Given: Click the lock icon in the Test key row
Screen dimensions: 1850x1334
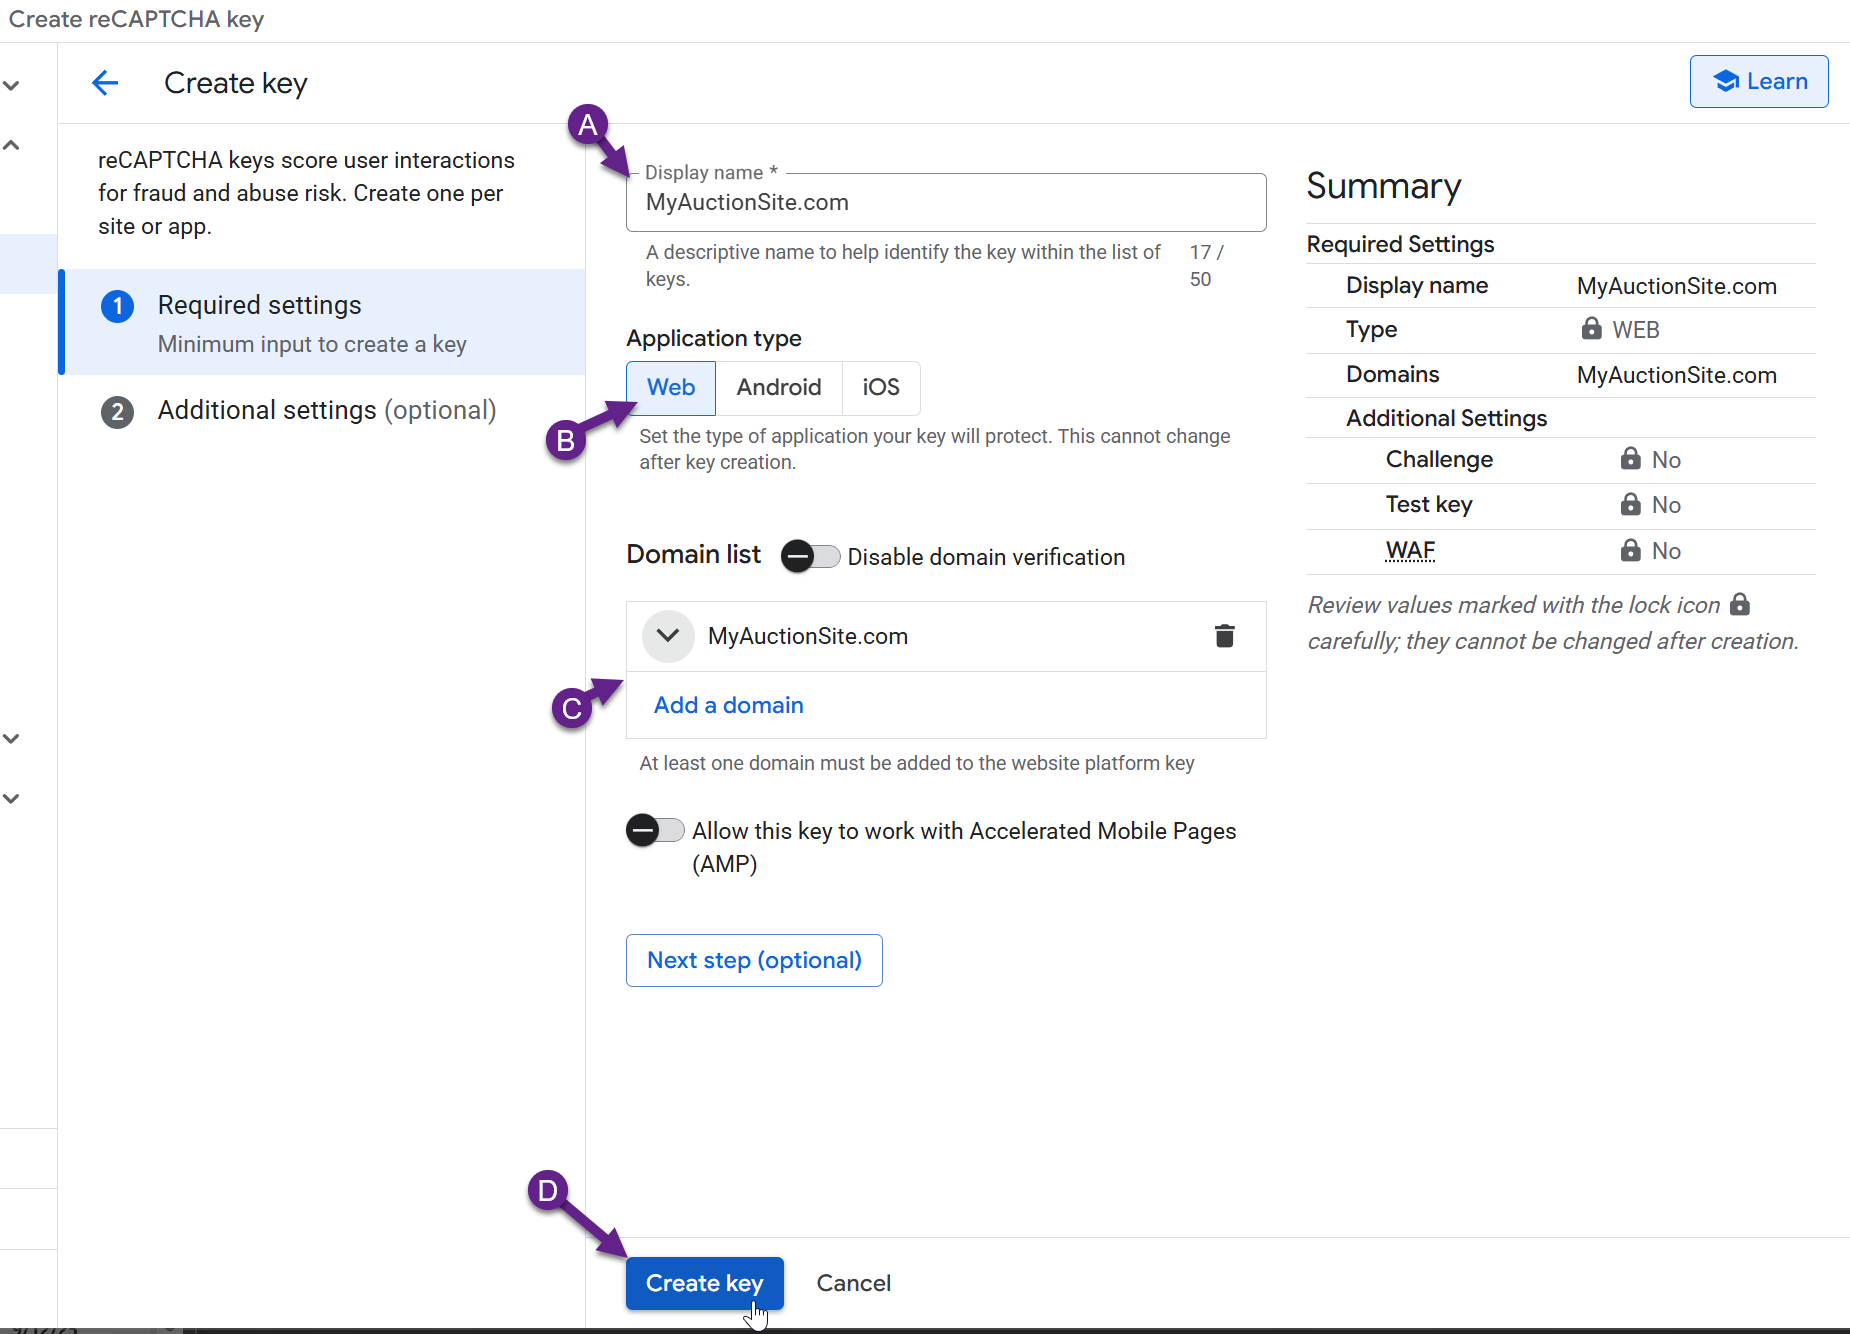Looking at the screenshot, I should (x=1630, y=503).
